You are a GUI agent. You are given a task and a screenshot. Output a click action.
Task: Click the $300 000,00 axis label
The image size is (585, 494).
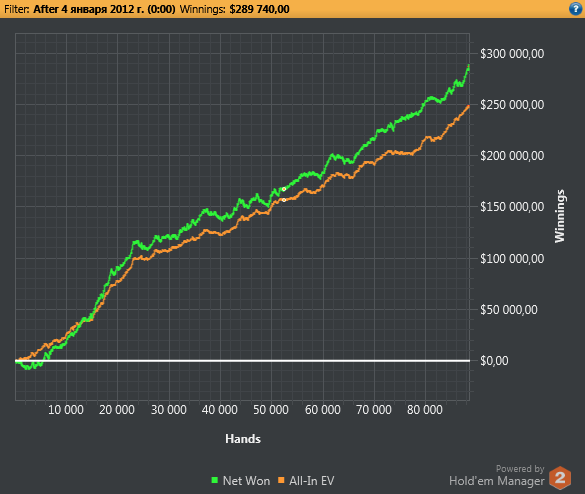pyautogui.click(x=512, y=54)
